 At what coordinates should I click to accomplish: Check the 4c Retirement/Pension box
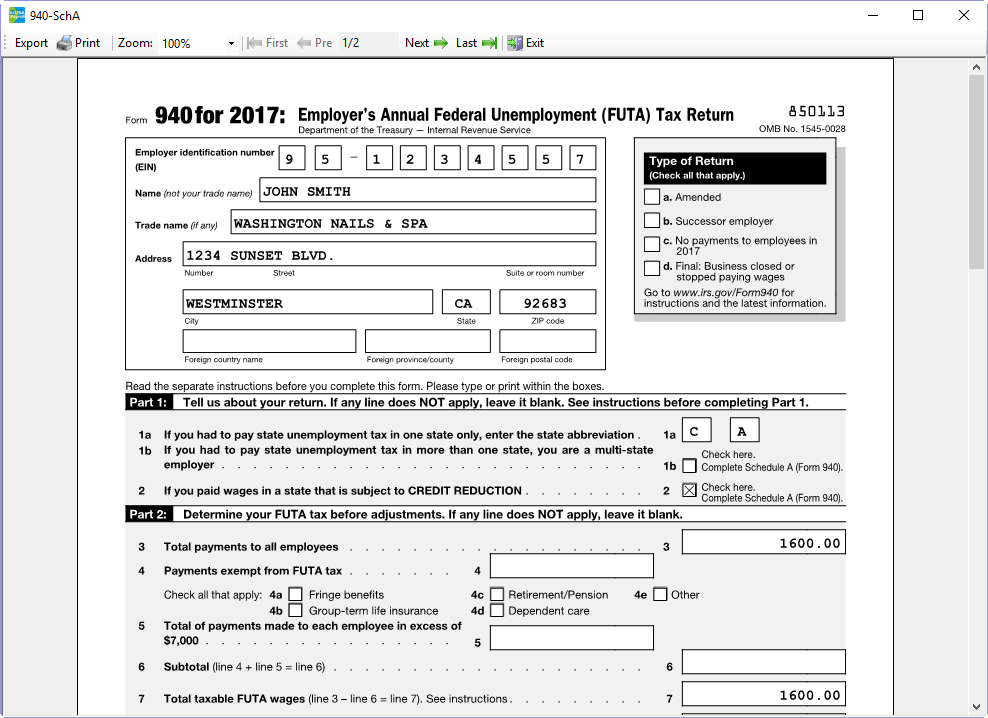pos(497,595)
